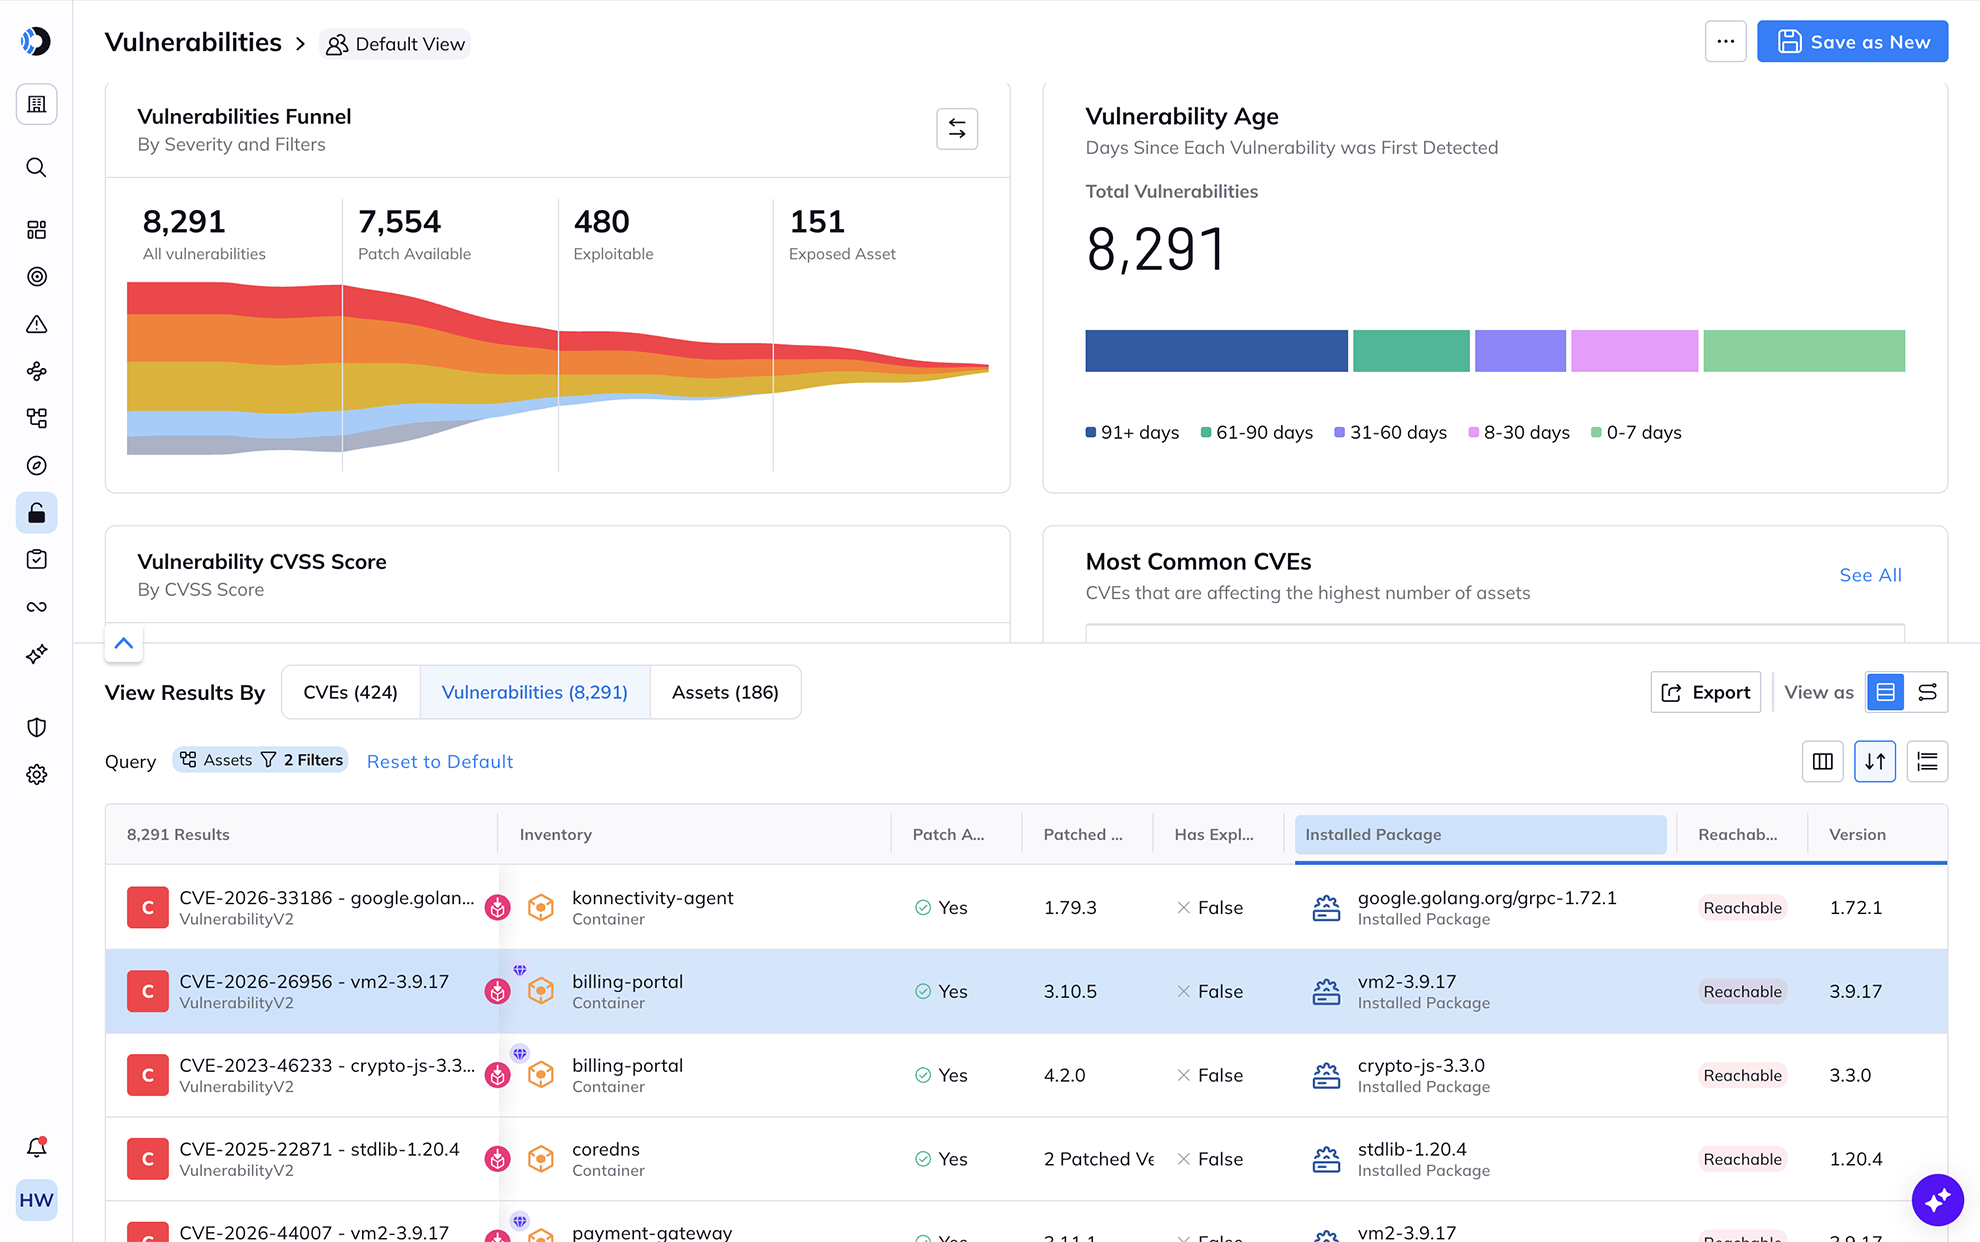Open the organization building icon in sidebar
This screenshot has width=1980, height=1242.
[x=37, y=104]
